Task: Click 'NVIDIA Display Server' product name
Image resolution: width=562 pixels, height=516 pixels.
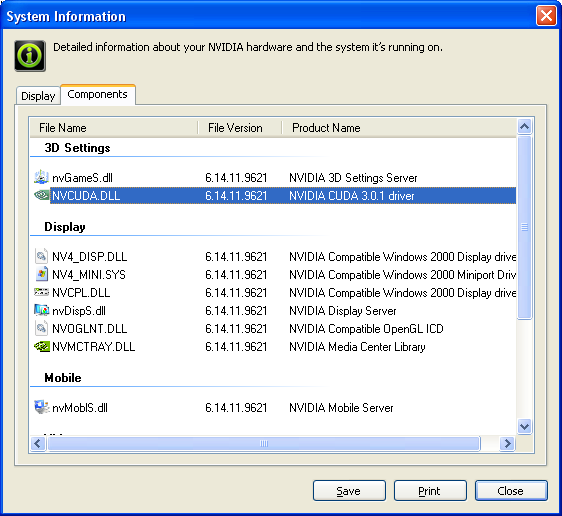Action: click(343, 311)
